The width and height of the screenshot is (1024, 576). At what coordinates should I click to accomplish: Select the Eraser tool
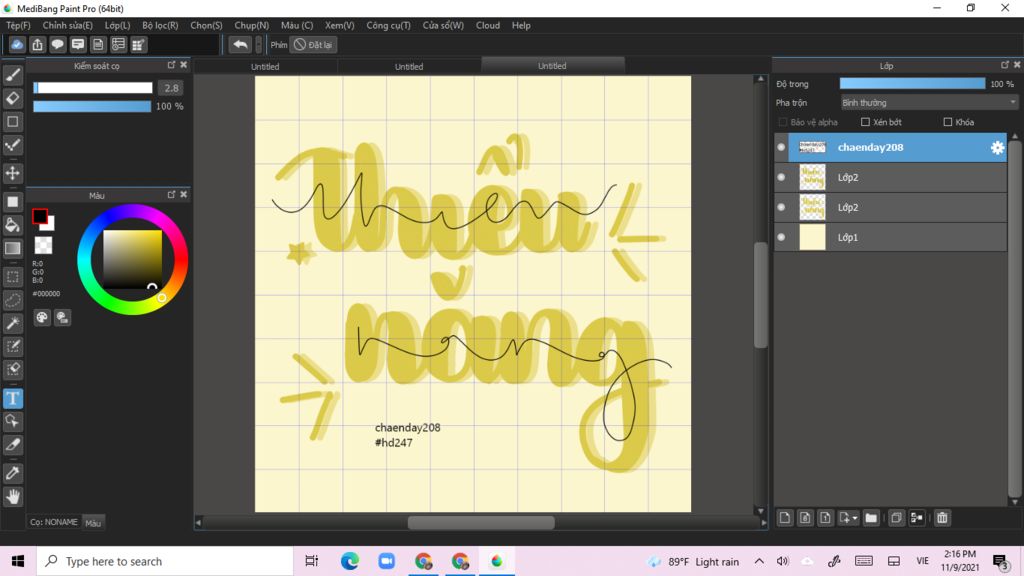(12, 99)
